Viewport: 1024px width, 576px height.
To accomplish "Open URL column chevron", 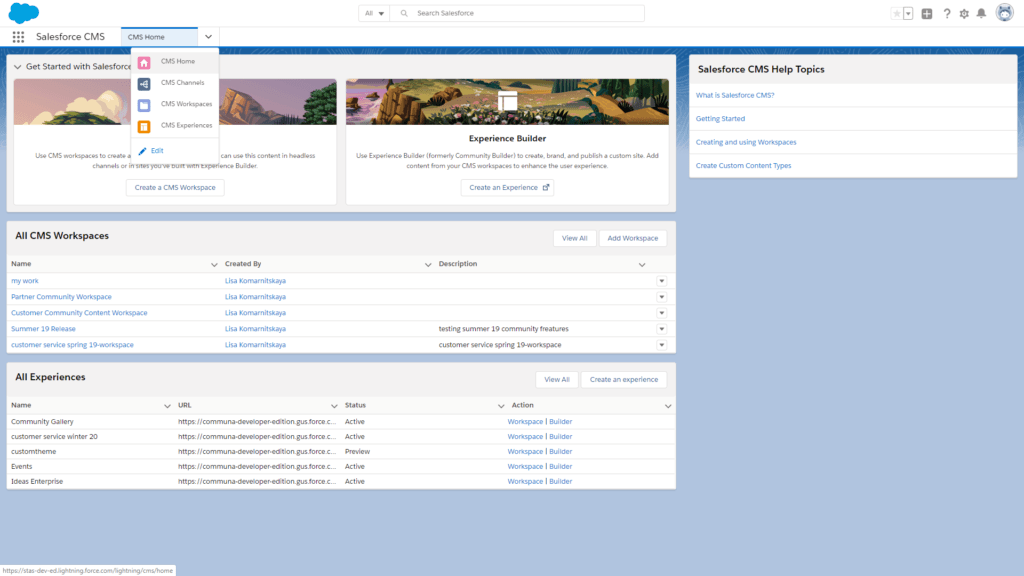I will pyautogui.click(x=334, y=406).
